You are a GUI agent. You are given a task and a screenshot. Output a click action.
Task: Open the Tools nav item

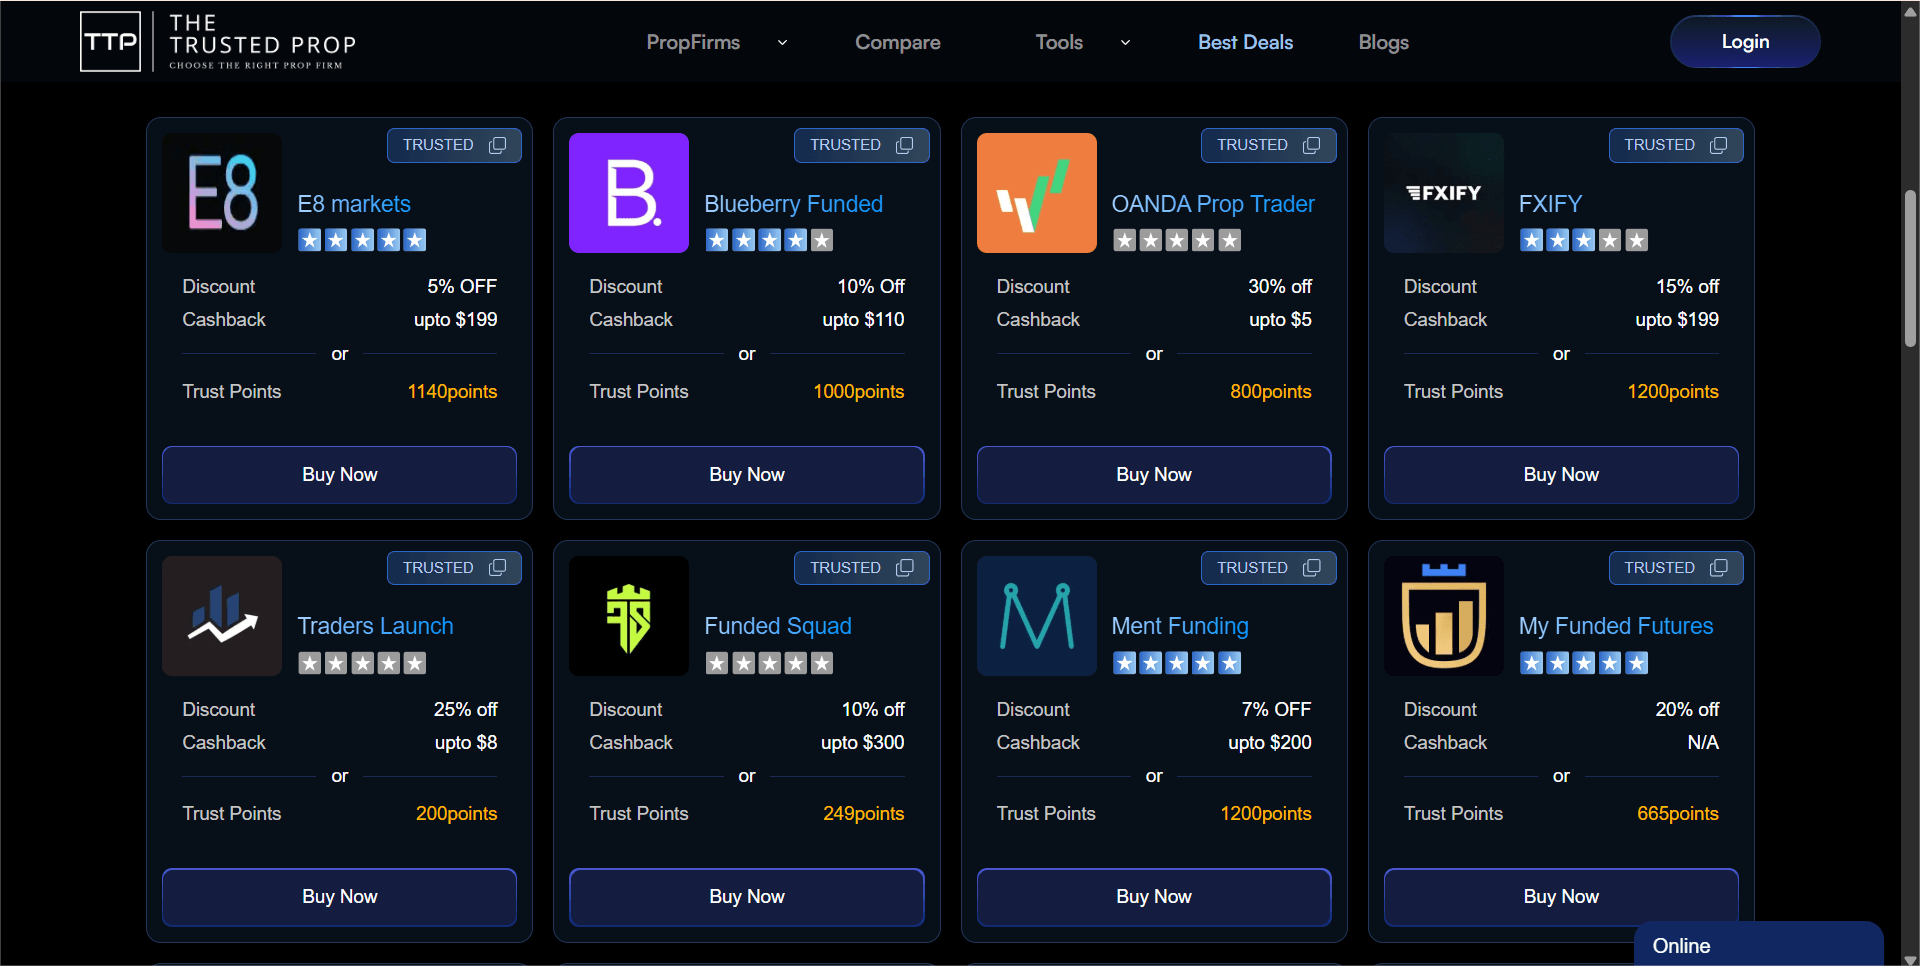[x=1059, y=42]
